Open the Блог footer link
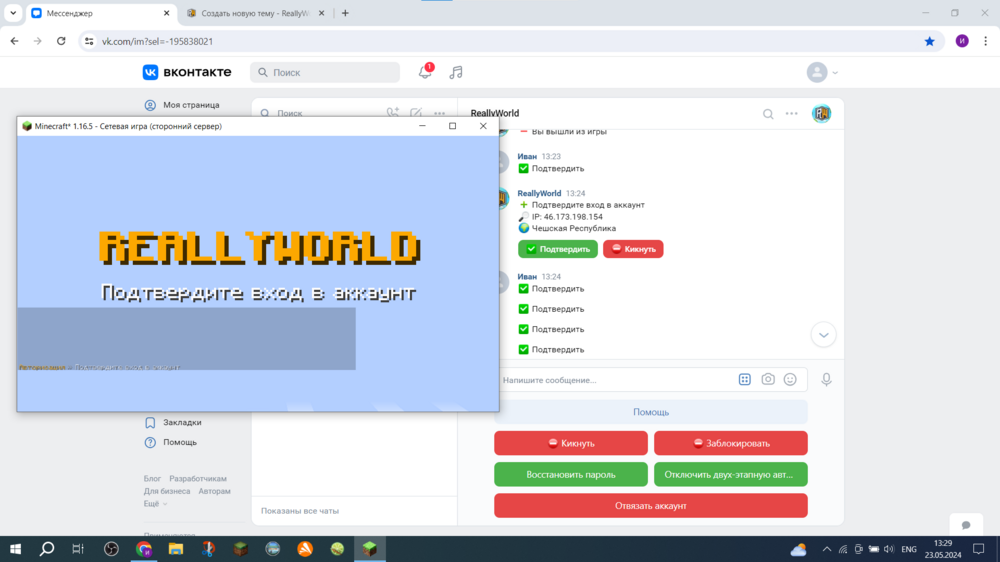Image resolution: width=1000 pixels, height=562 pixels. click(152, 478)
